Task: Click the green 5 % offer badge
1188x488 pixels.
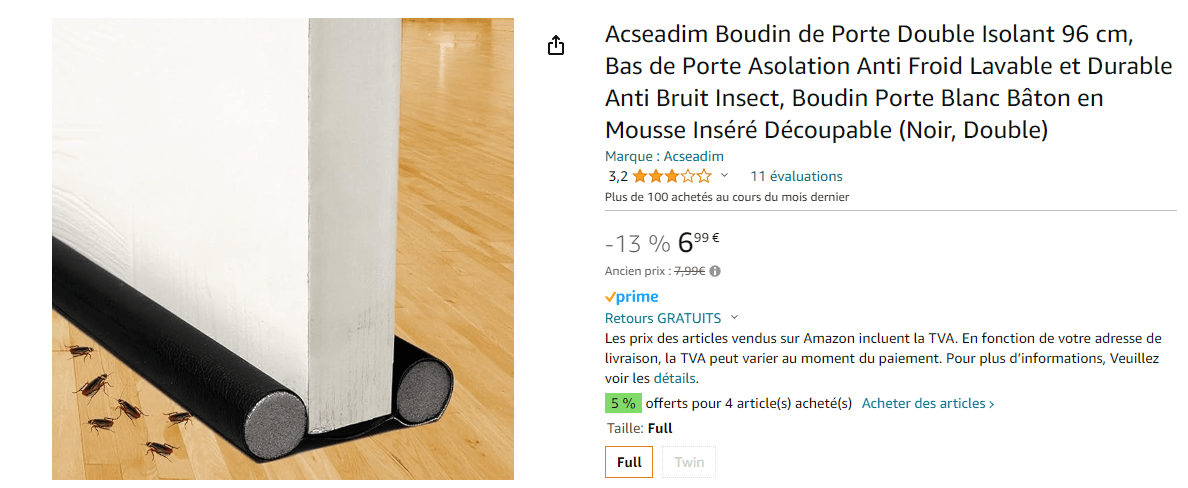Action: 623,403
